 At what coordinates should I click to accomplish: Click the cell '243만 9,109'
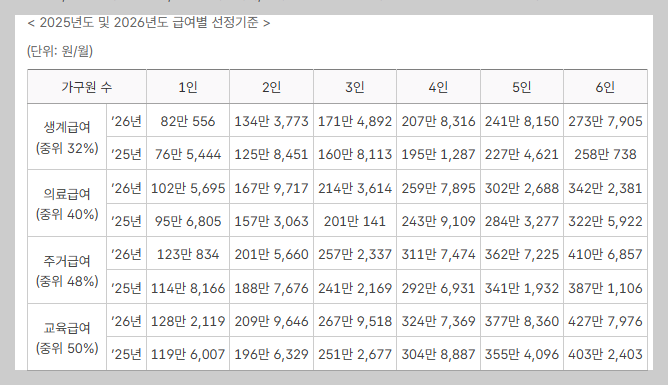[x=438, y=221]
